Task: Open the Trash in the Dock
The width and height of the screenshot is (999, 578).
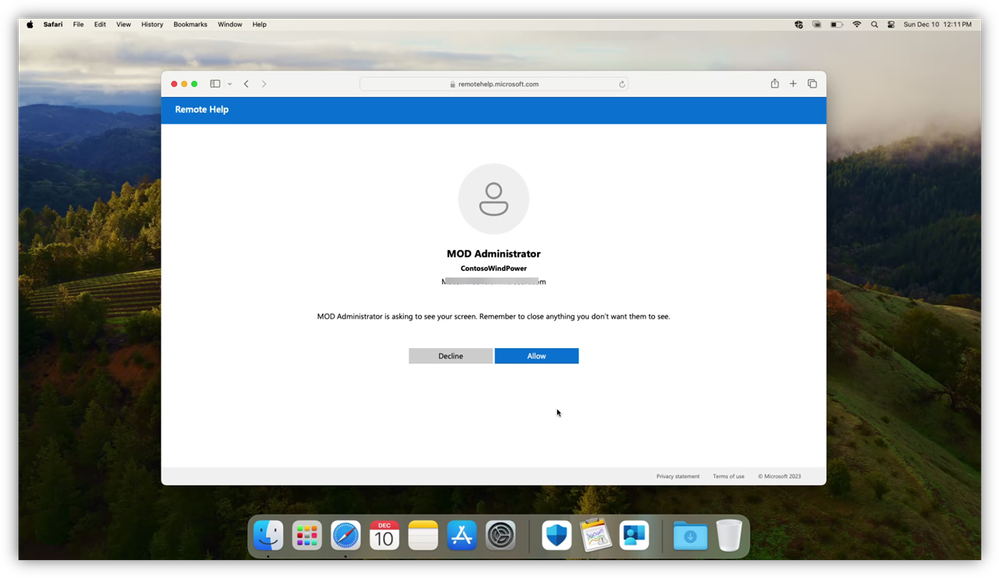Action: (x=729, y=535)
